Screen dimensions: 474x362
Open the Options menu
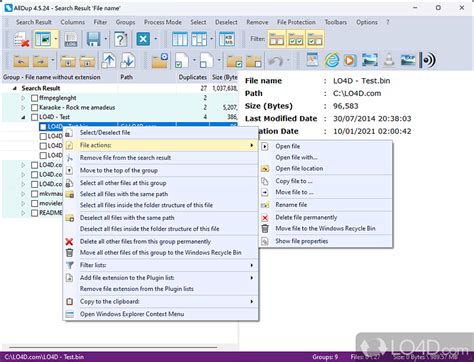click(367, 22)
